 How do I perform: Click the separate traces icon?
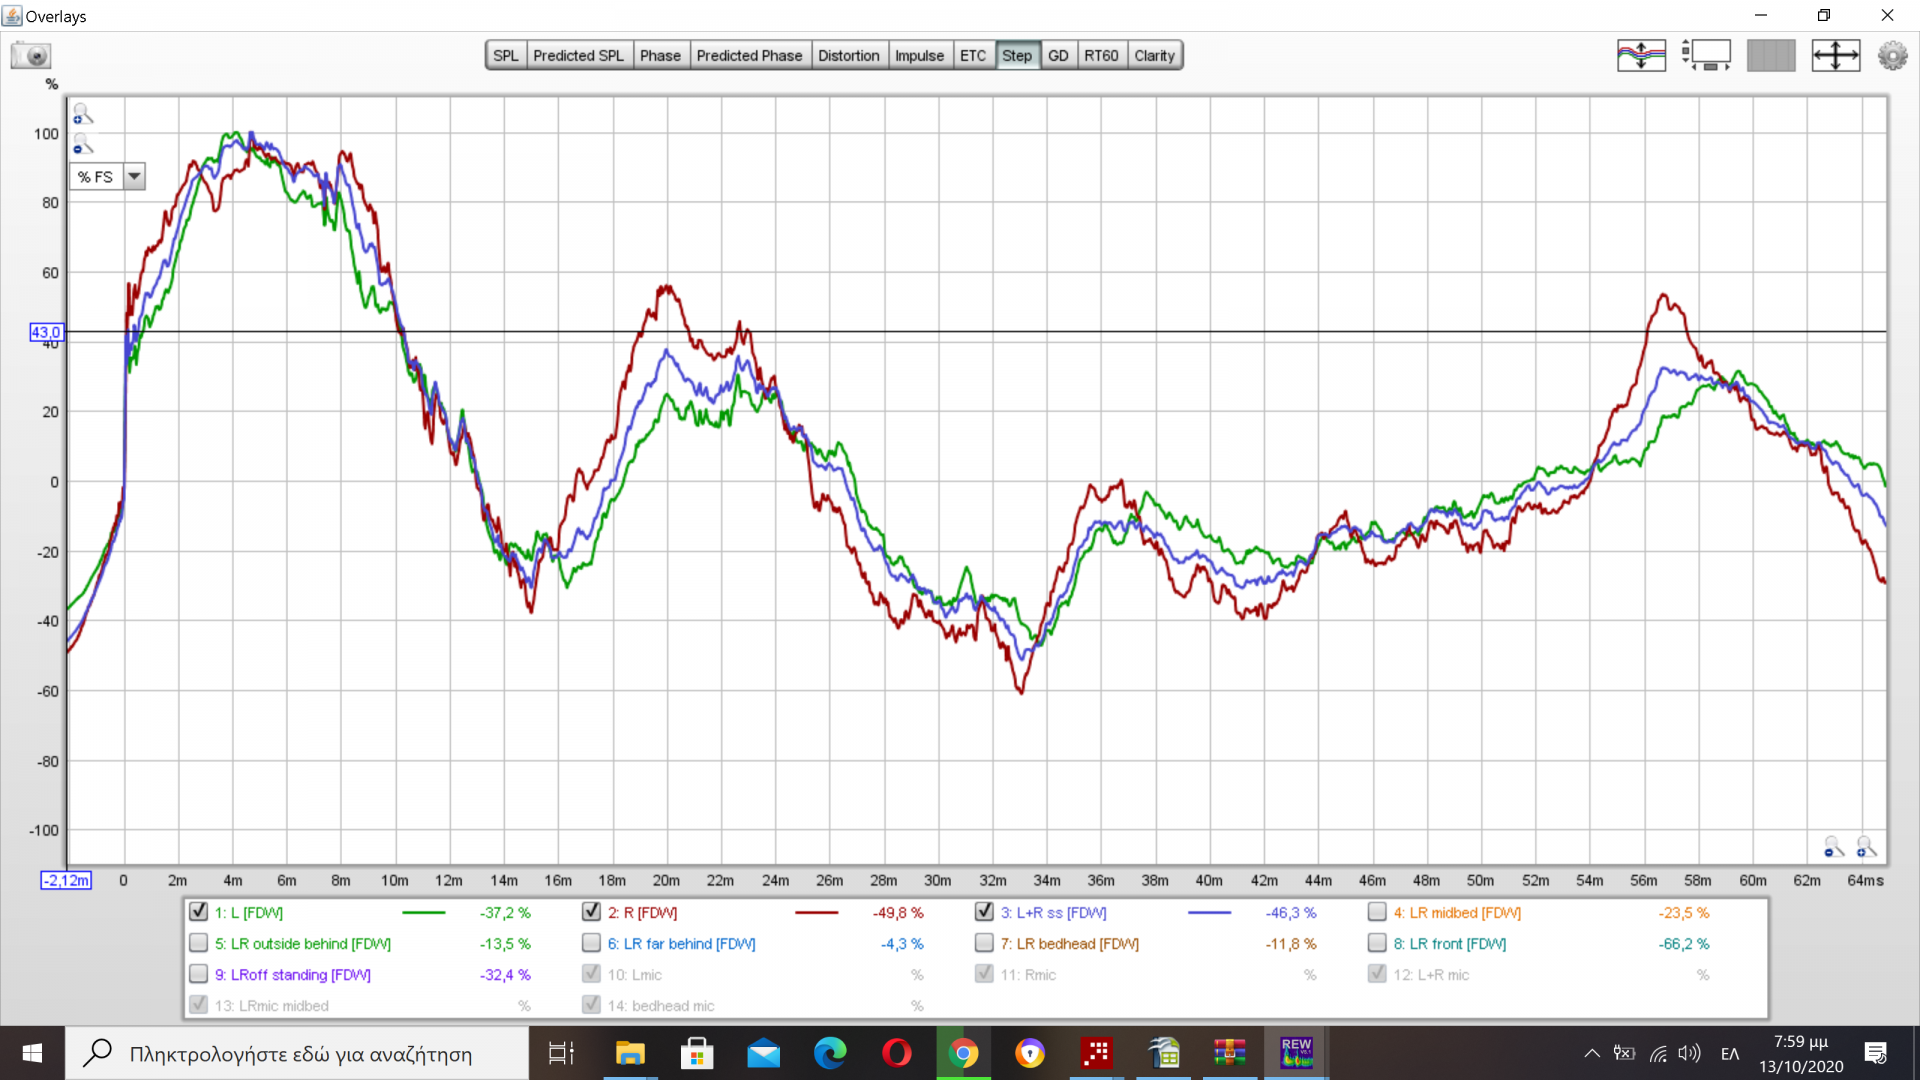(1641, 55)
